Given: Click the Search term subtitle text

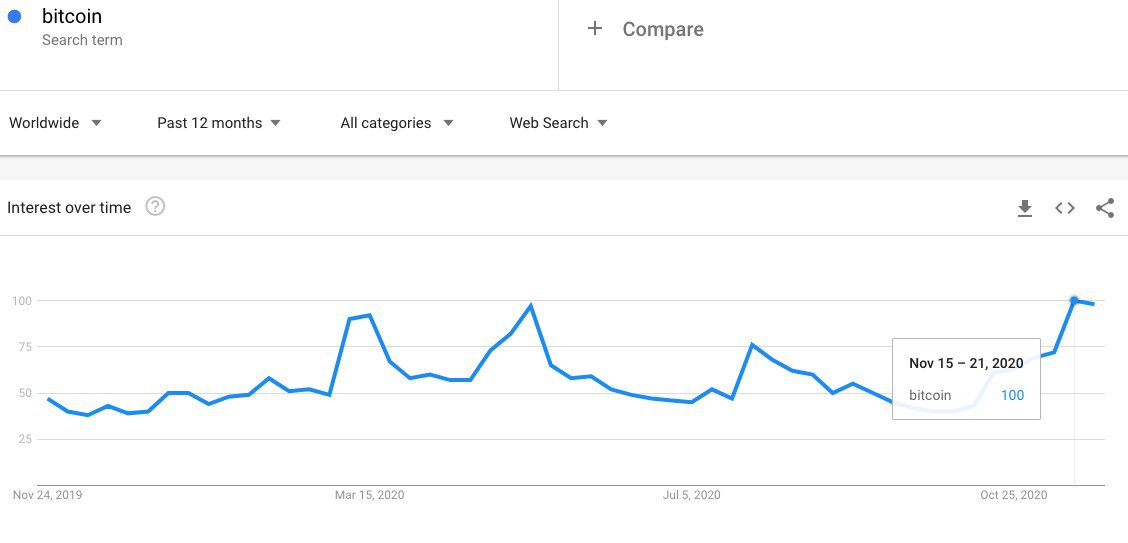Looking at the screenshot, I should pos(82,40).
